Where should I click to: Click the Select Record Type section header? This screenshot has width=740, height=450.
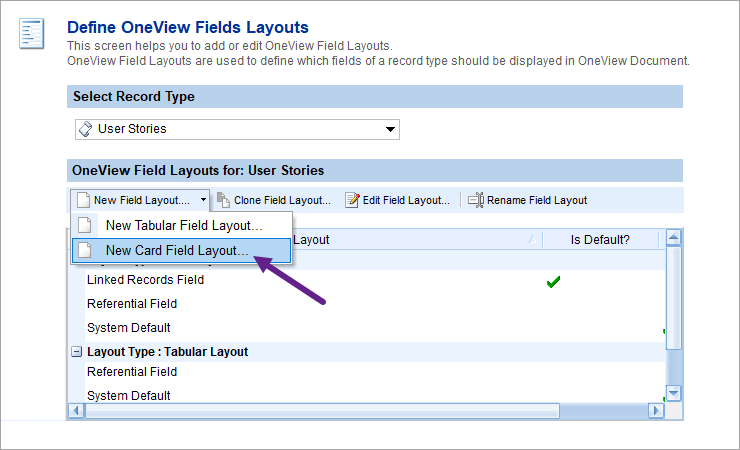[375, 96]
